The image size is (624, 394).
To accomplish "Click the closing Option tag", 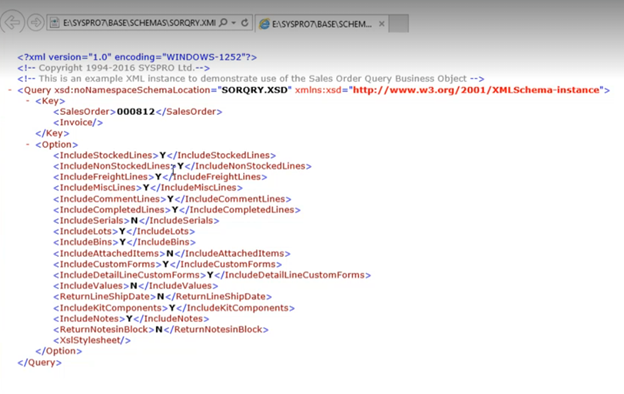I will (x=58, y=351).
